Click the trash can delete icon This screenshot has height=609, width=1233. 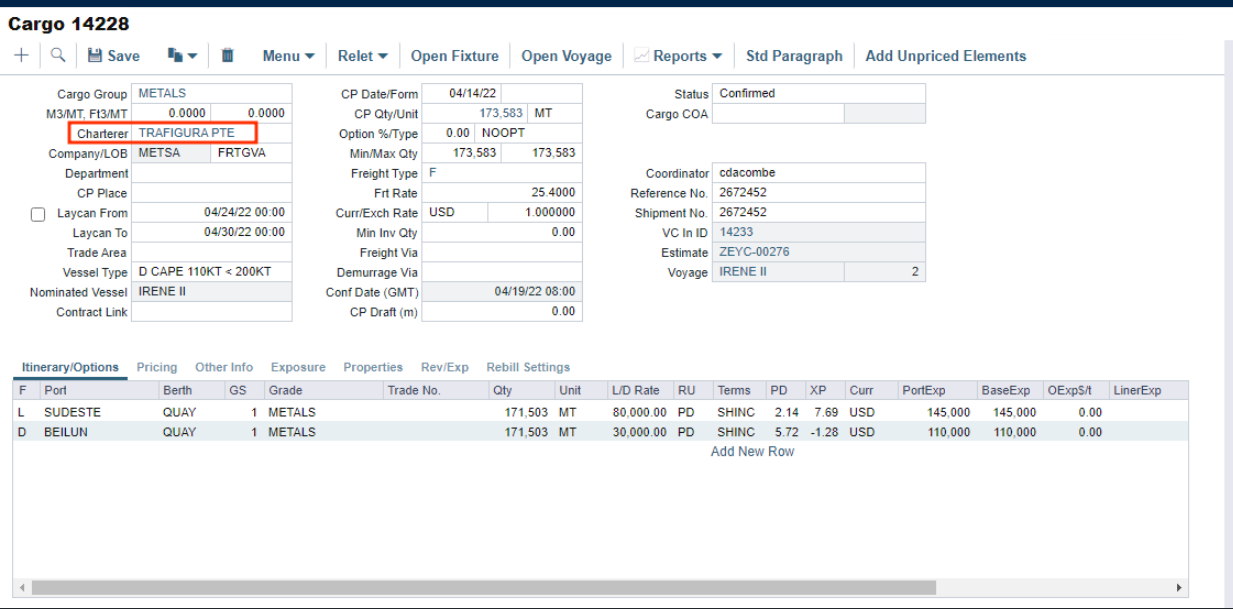coord(228,56)
